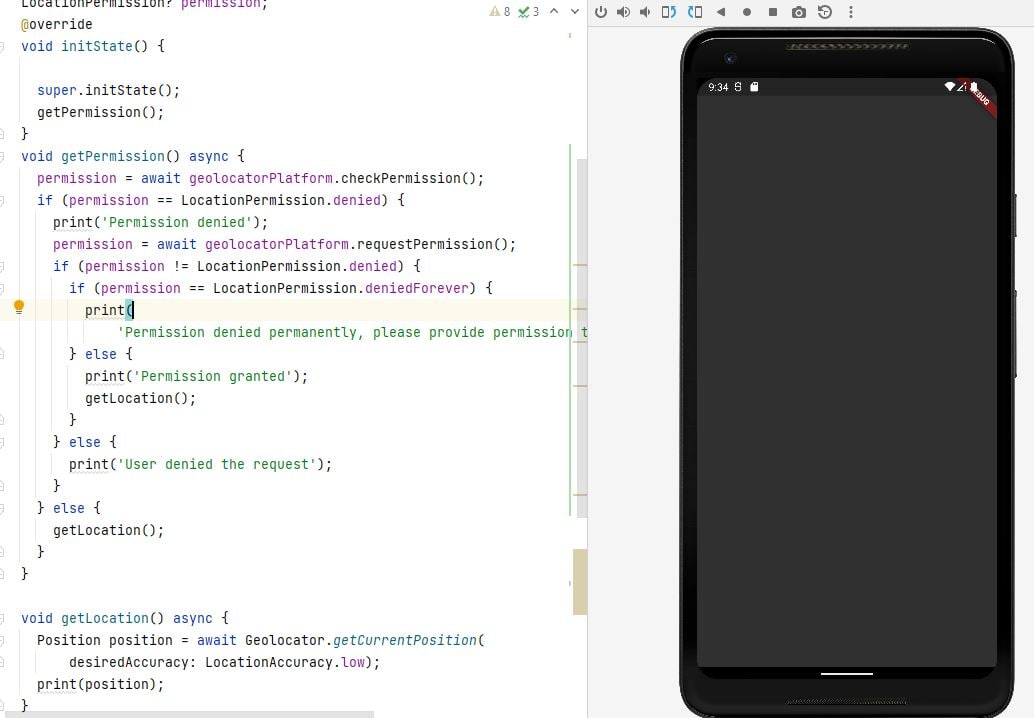Click the yellow lightbulb quick-fix icon
The height and width of the screenshot is (718, 1034).
click(19, 307)
